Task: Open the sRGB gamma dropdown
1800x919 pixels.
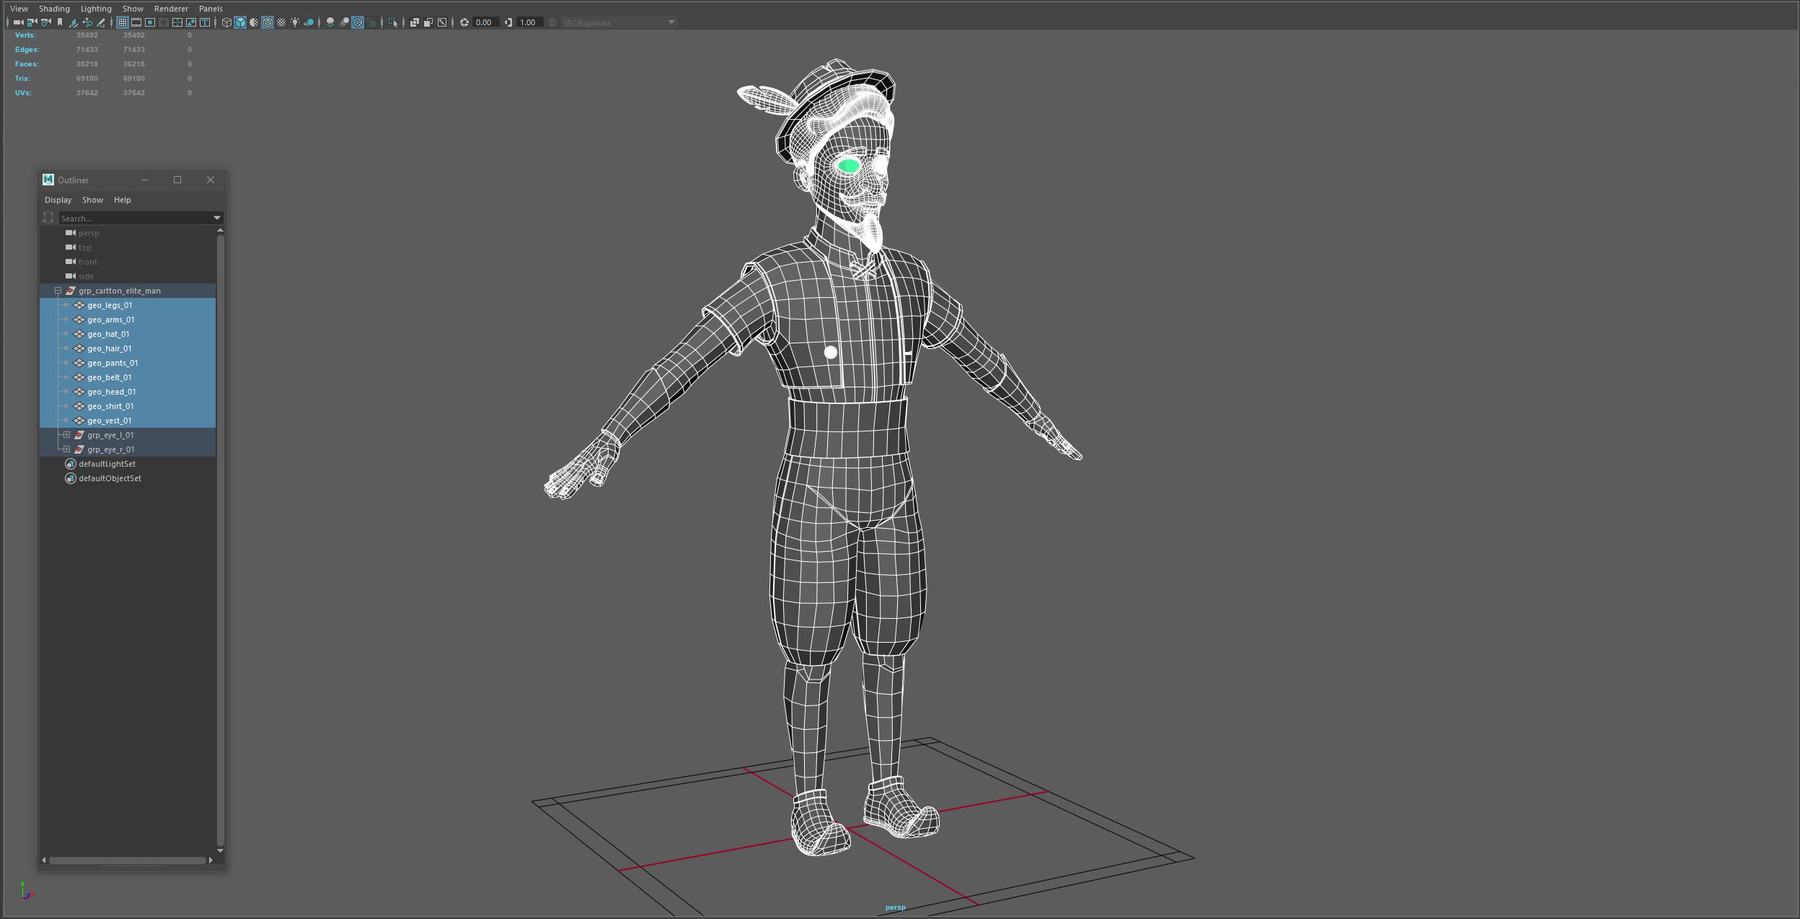Action: coord(670,22)
